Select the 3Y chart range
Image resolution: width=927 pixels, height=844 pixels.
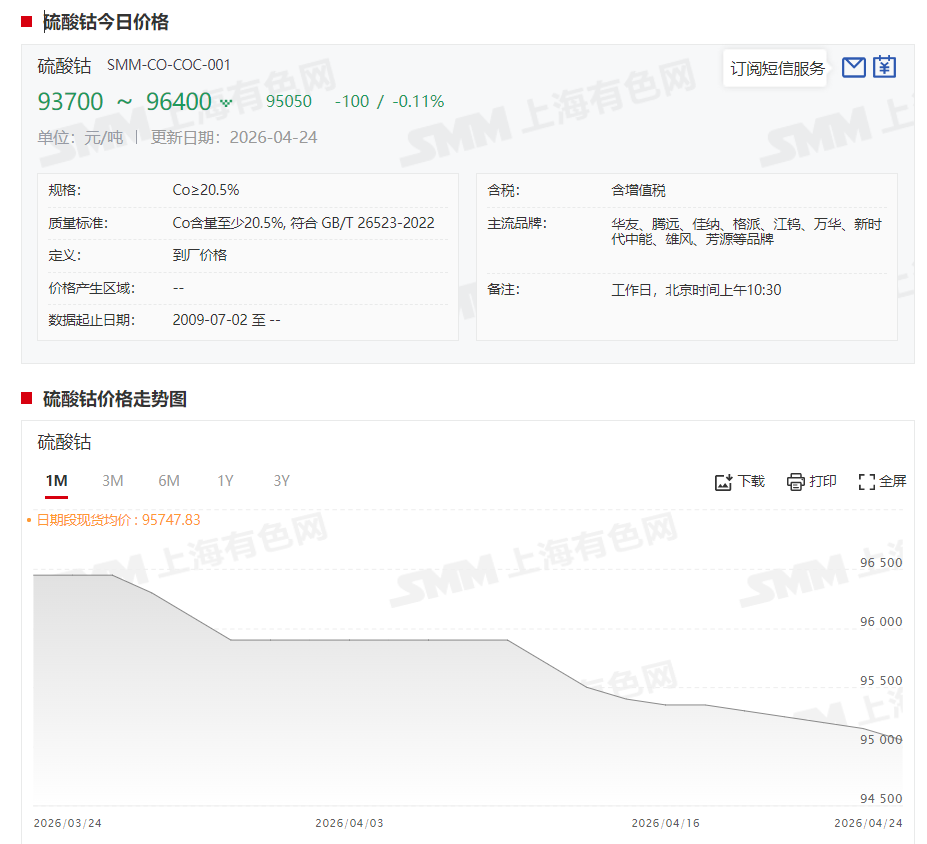click(x=281, y=481)
